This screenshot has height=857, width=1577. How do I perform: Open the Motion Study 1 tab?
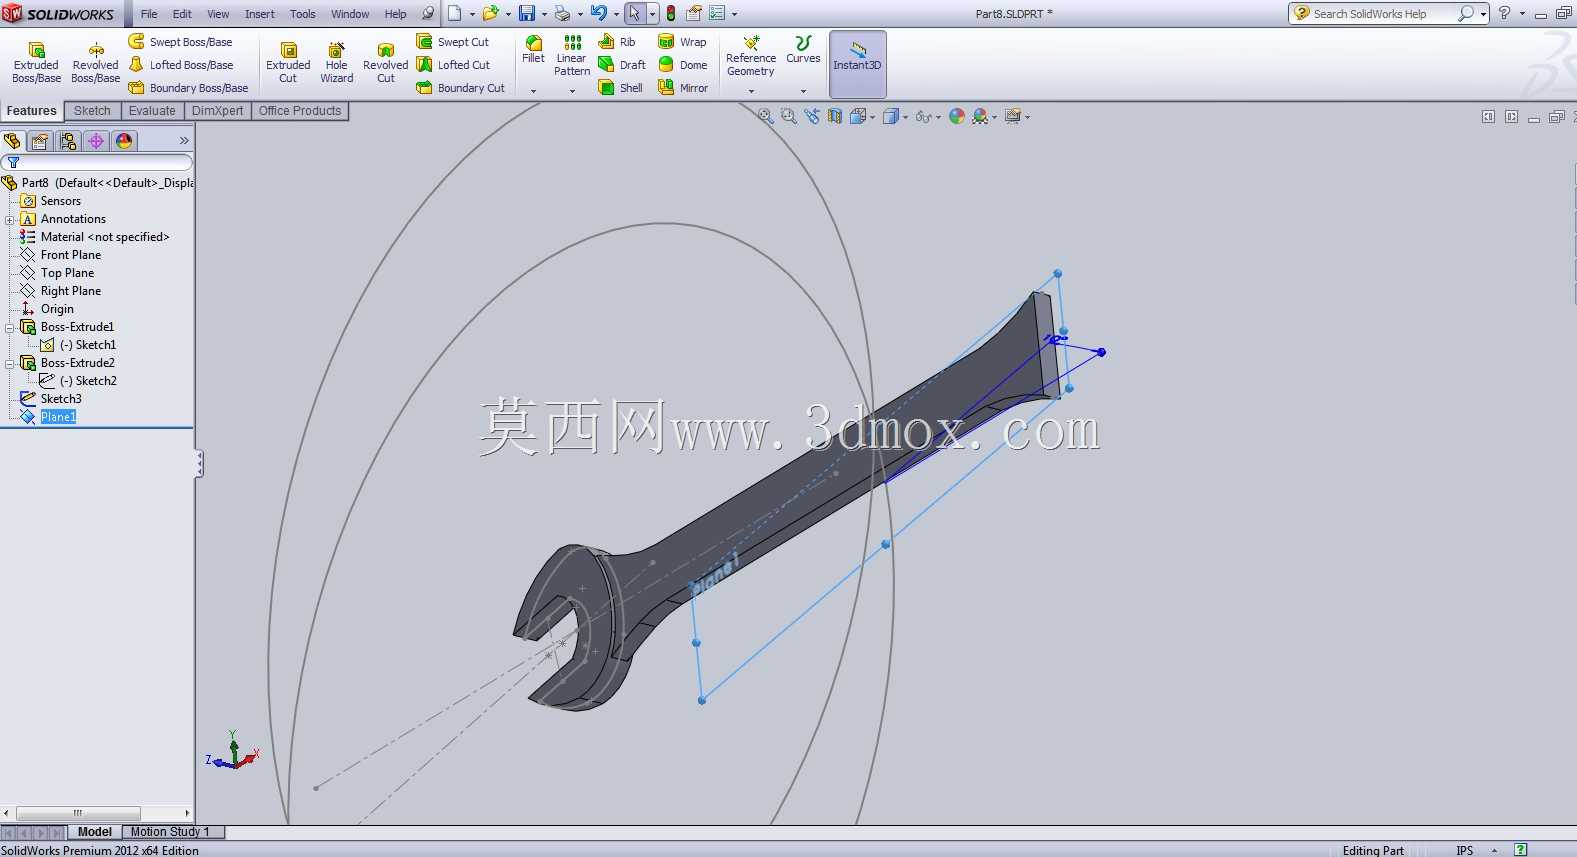171,832
